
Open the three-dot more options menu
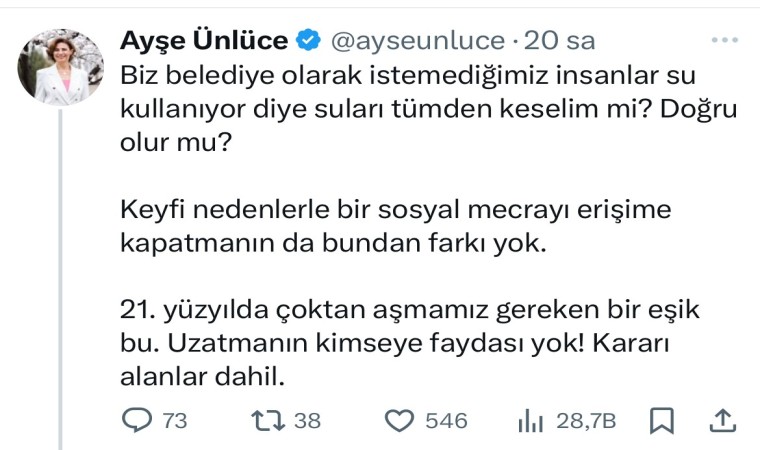pyautogui.click(x=724, y=40)
